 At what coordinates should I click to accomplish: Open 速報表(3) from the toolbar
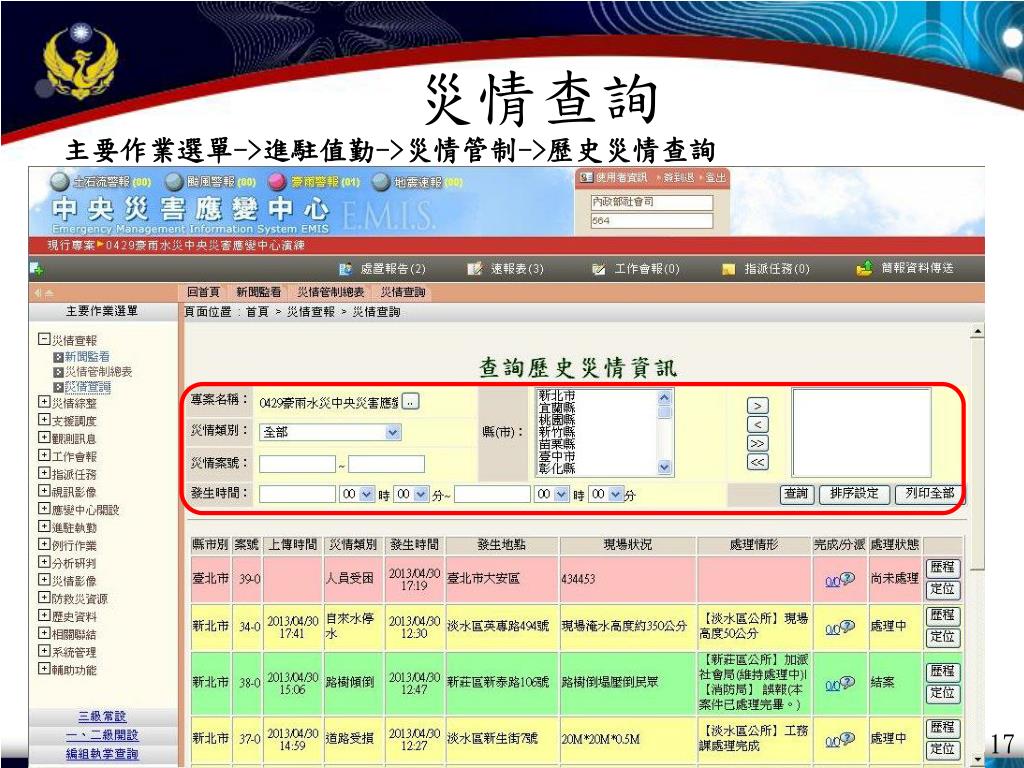[x=505, y=268]
